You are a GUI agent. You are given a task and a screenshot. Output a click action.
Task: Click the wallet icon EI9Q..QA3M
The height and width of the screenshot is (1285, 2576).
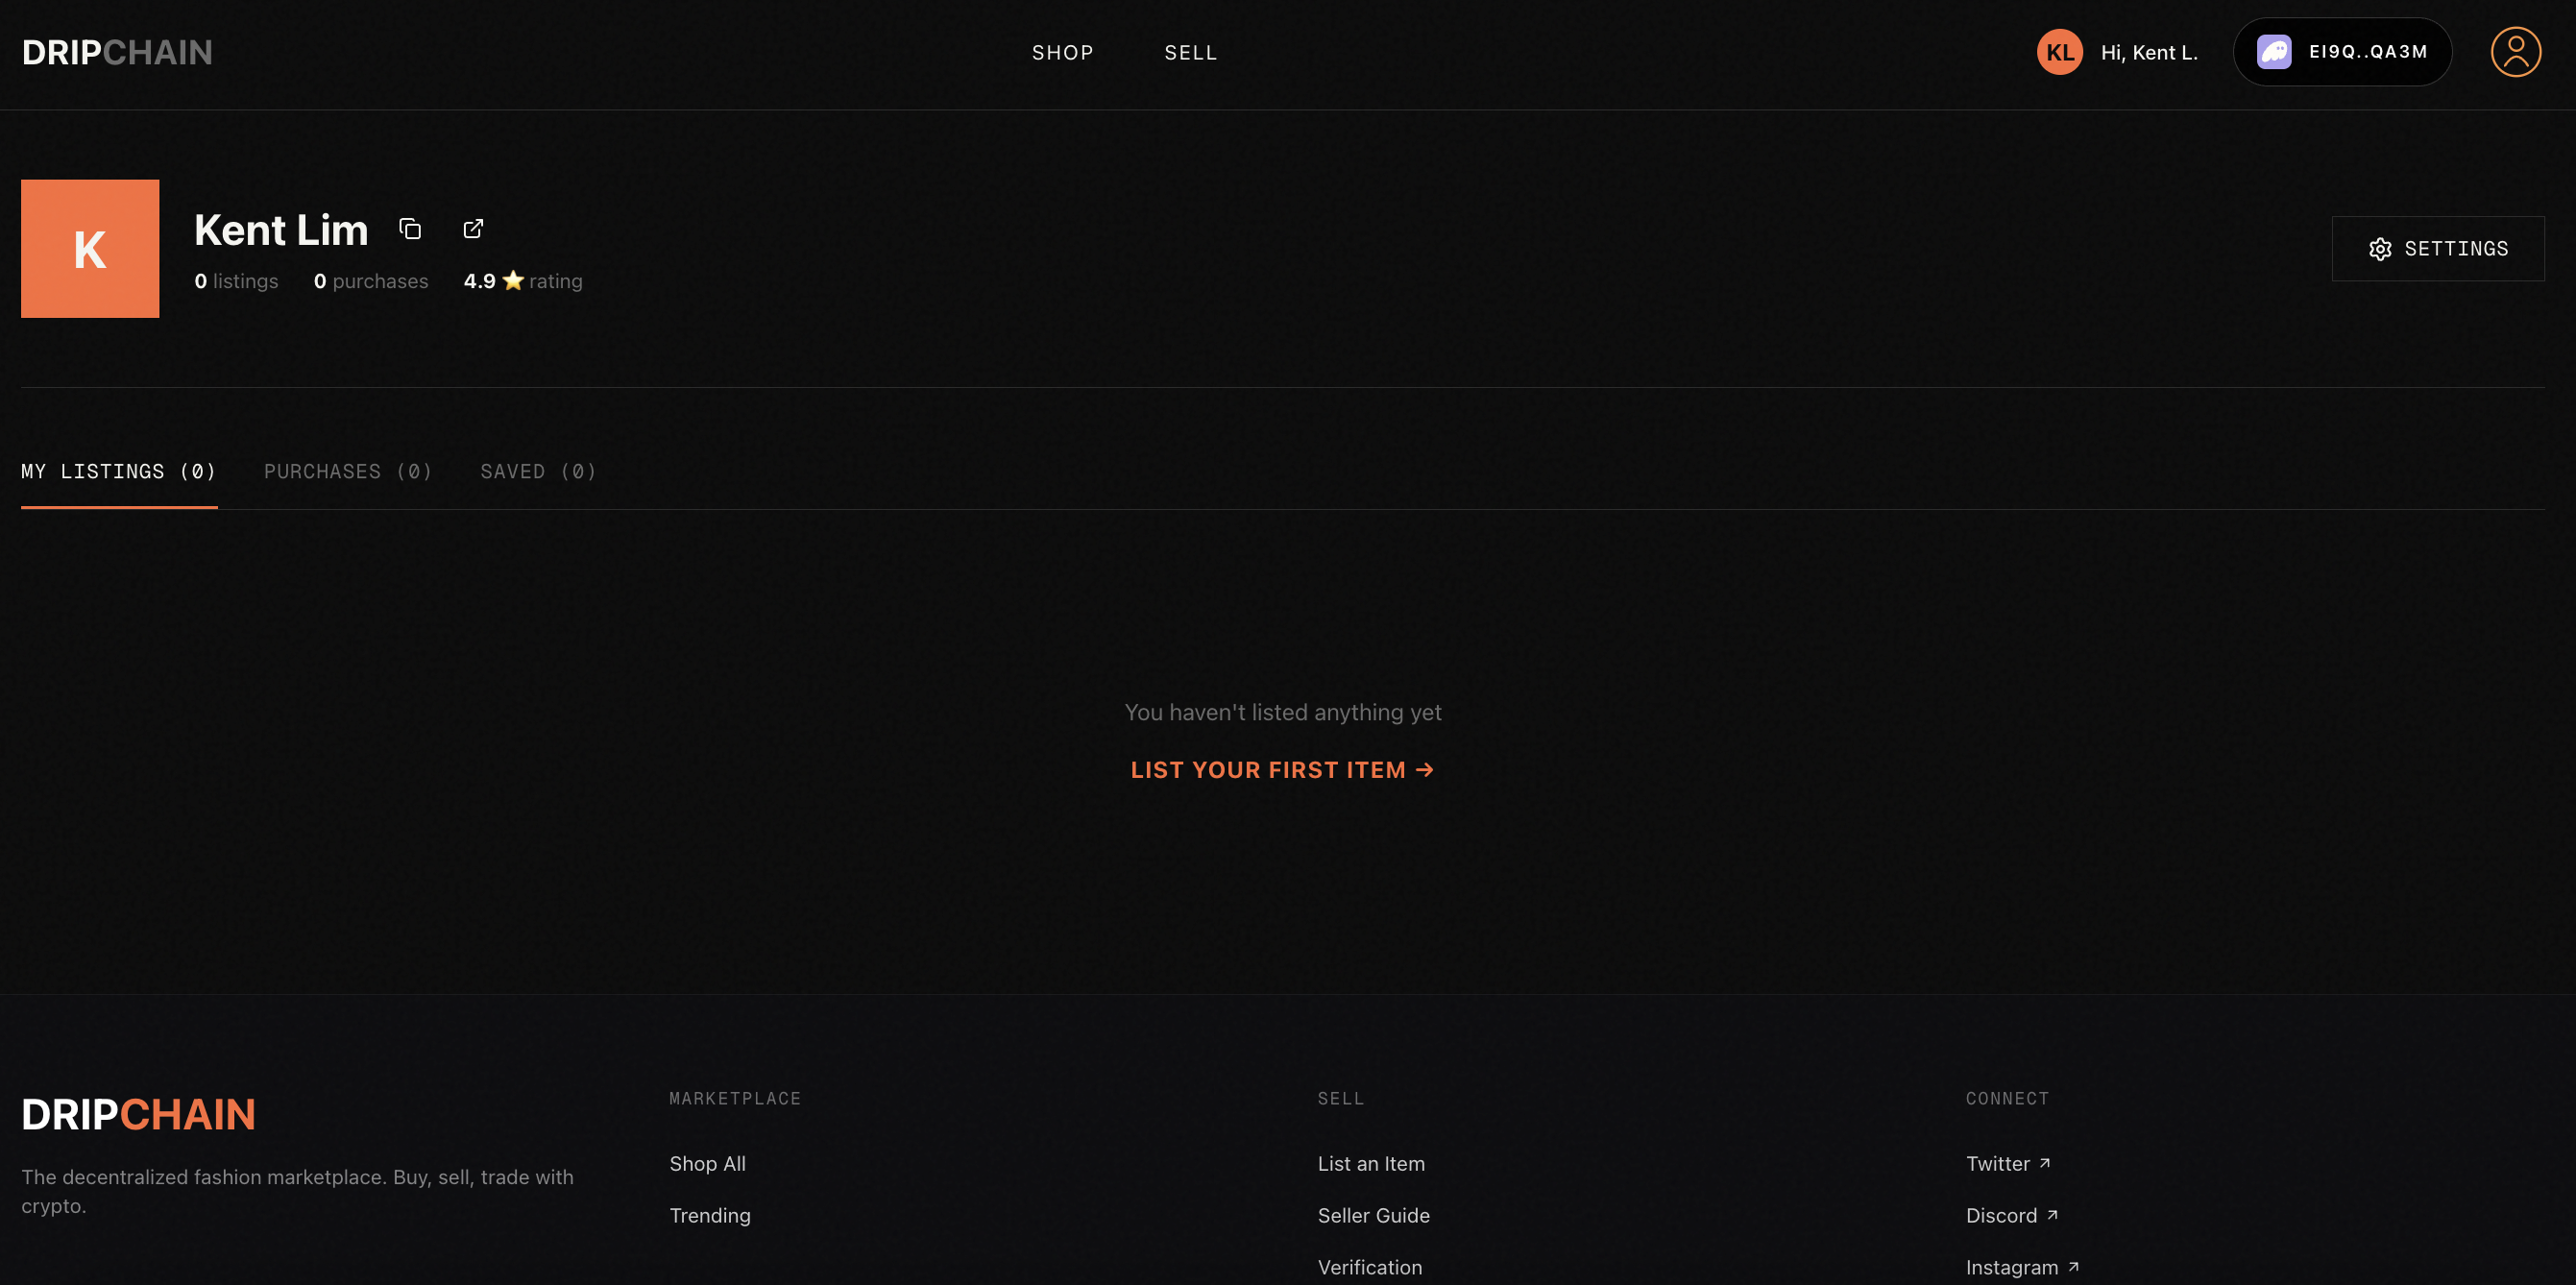[x=2274, y=52]
